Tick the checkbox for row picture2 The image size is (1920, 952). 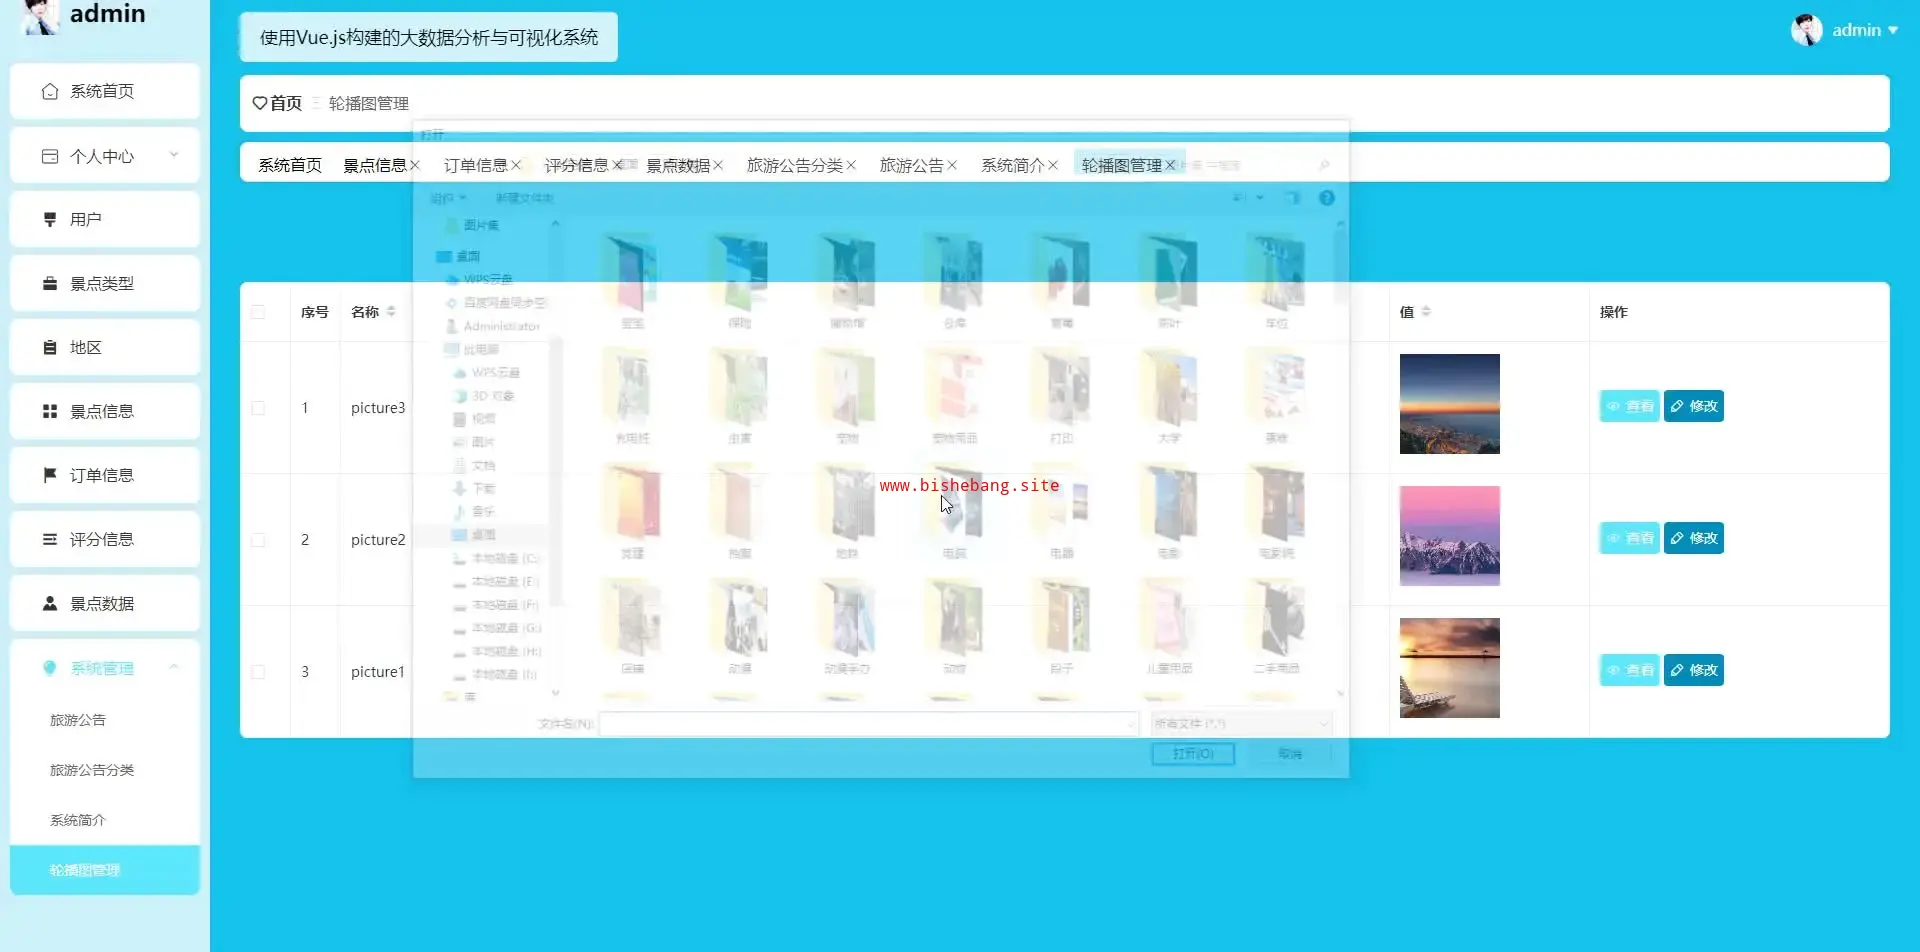(x=258, y=540)
